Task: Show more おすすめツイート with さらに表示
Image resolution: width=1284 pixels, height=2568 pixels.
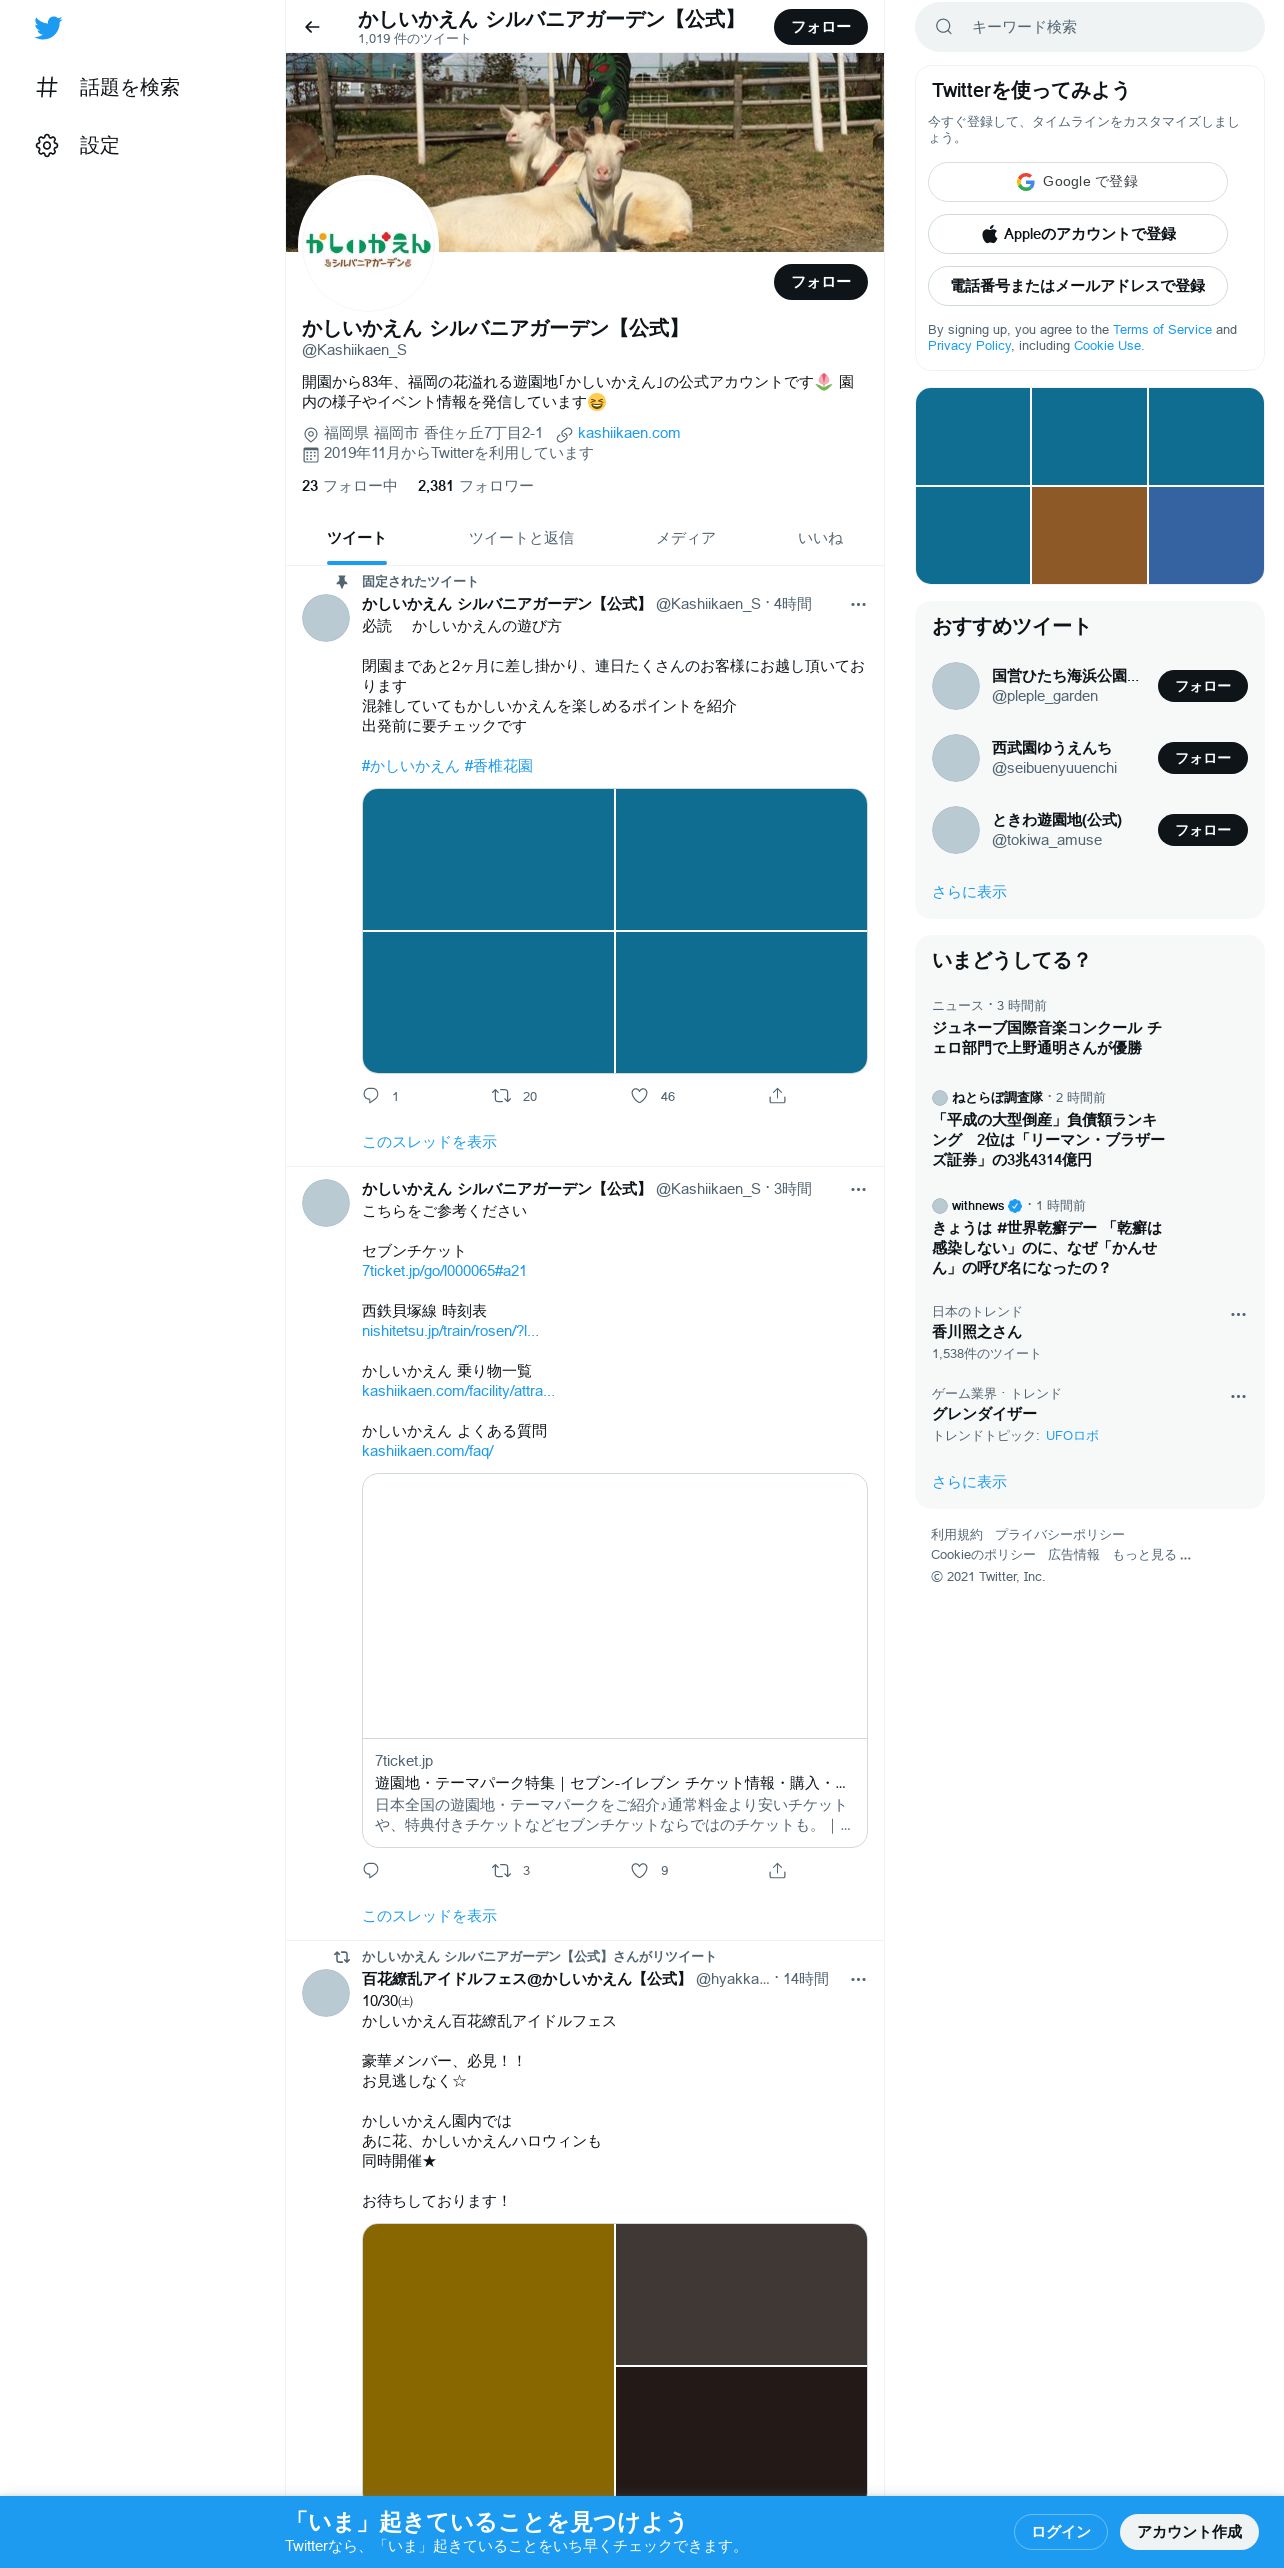Action: 969,892
